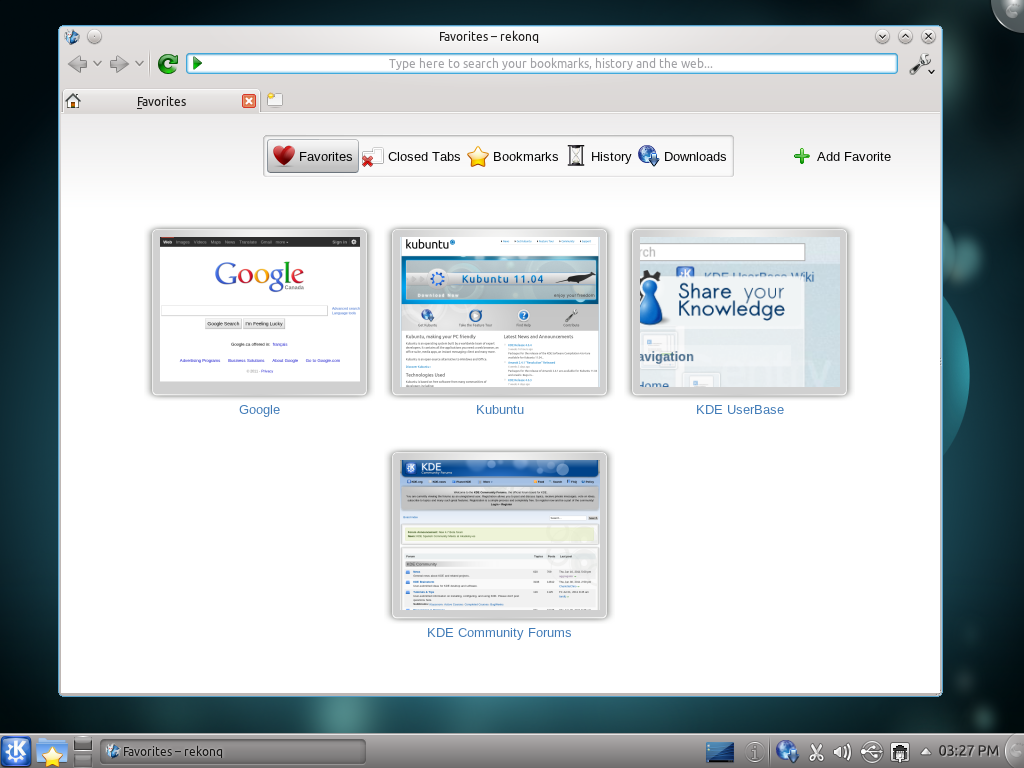The height and width of the screenshot is (768, 1024).
Task: Click the Add Favorite button
Action: pos(842,156)
